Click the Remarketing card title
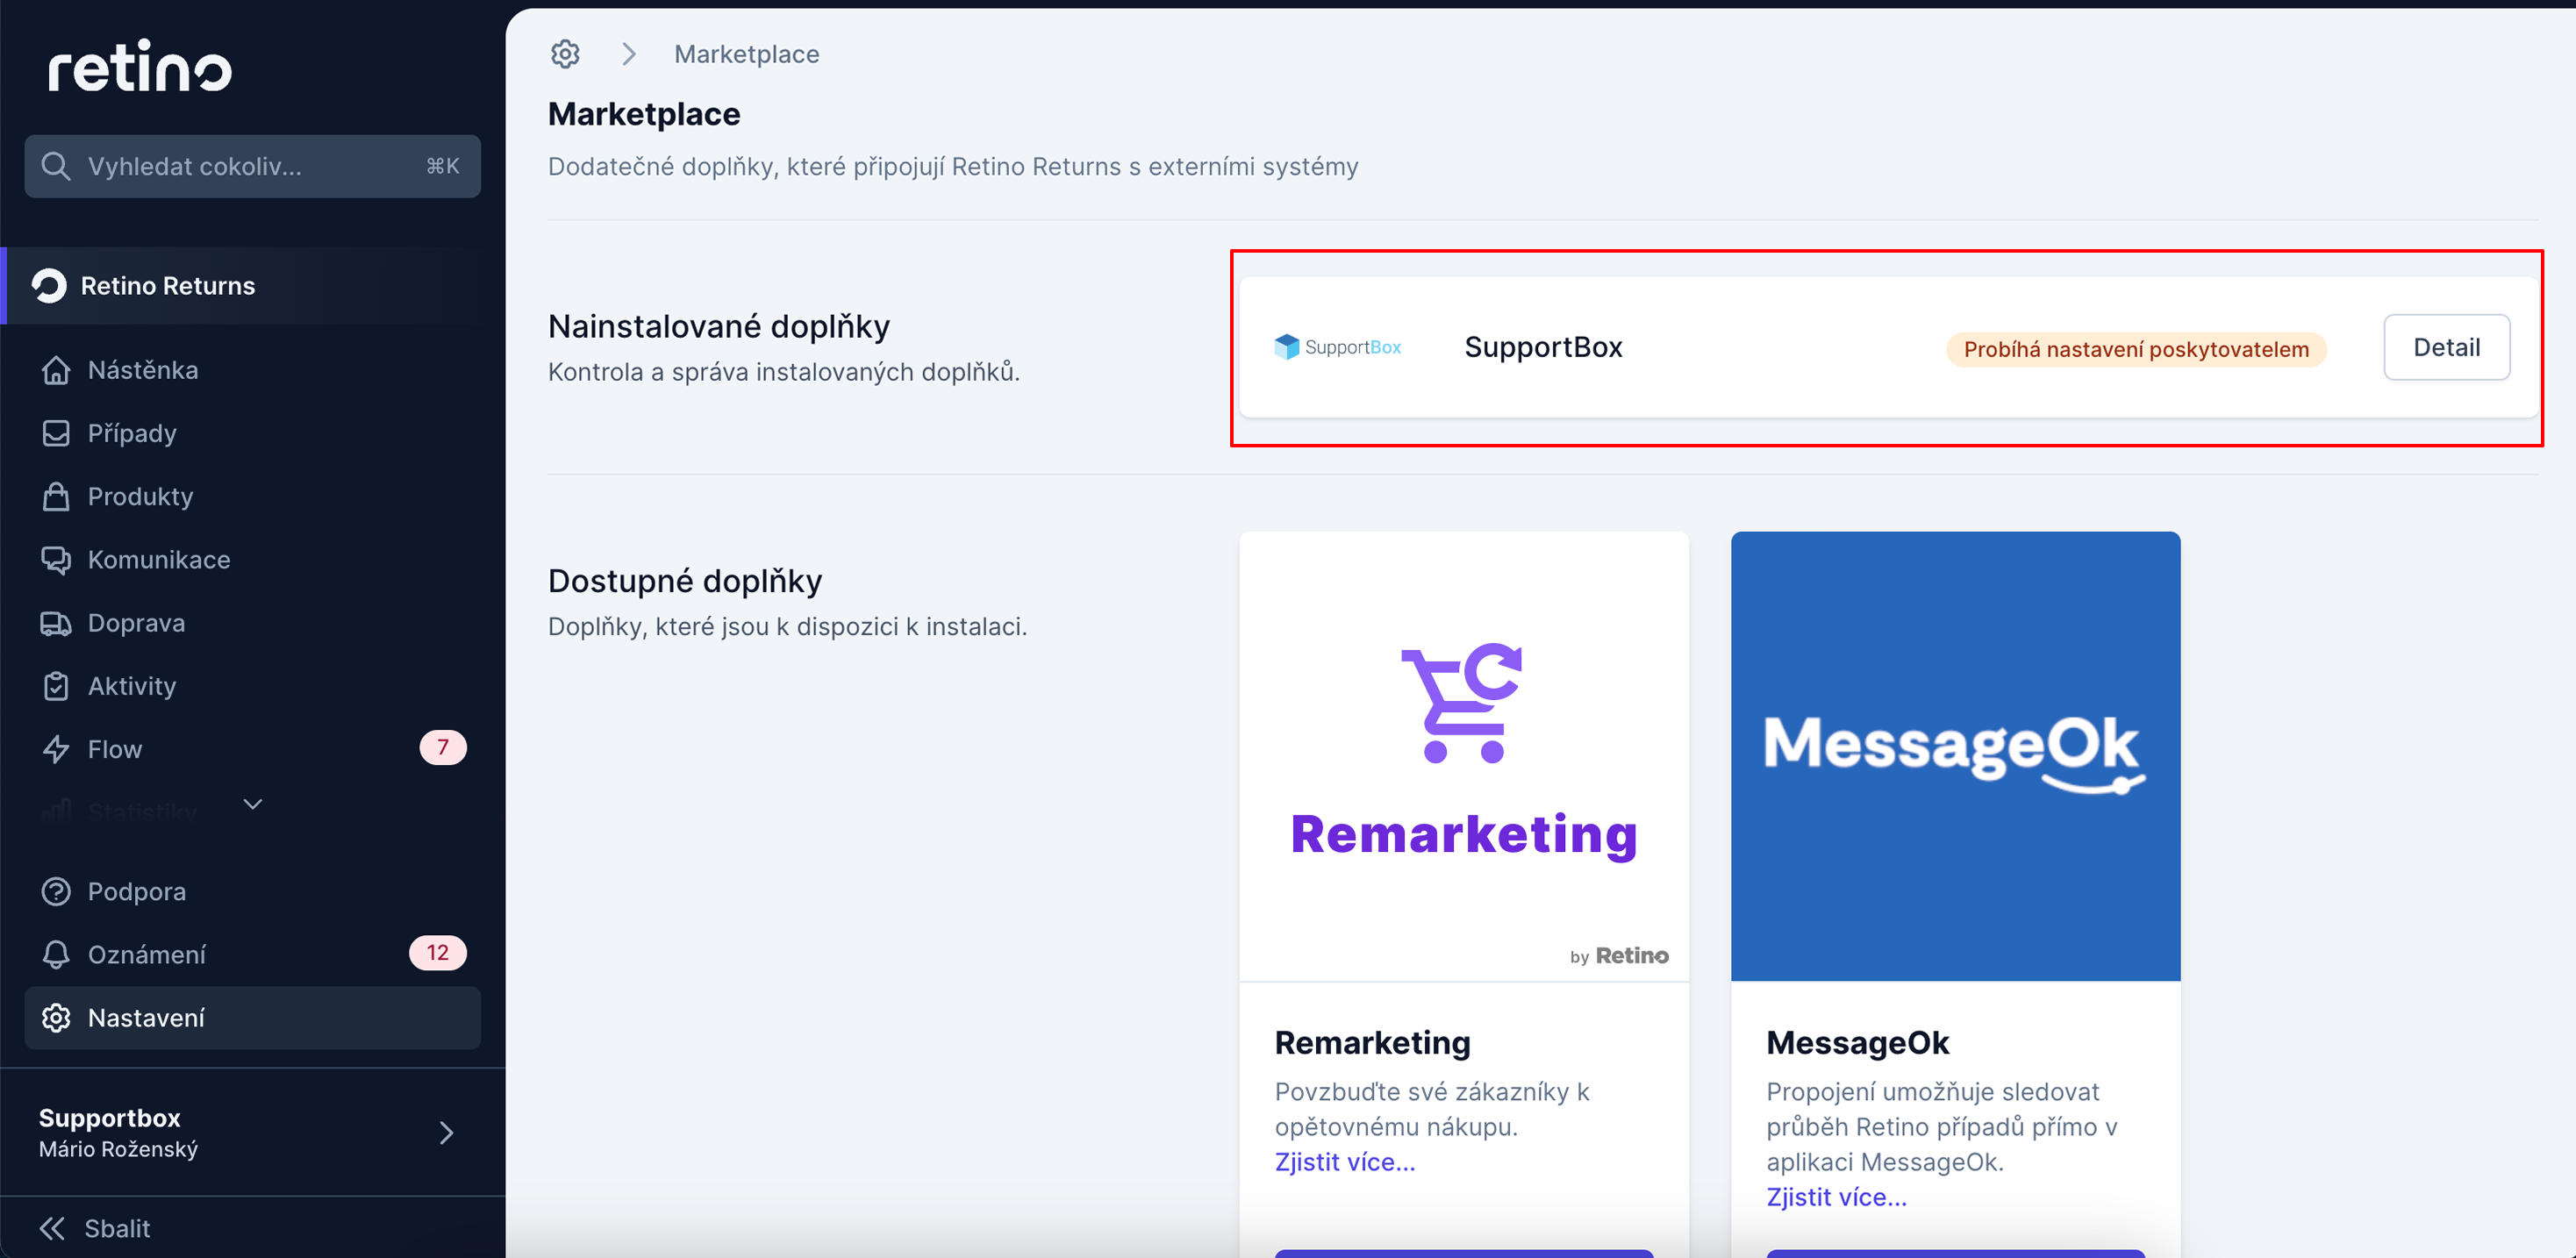 [x=1372, y=1042]
